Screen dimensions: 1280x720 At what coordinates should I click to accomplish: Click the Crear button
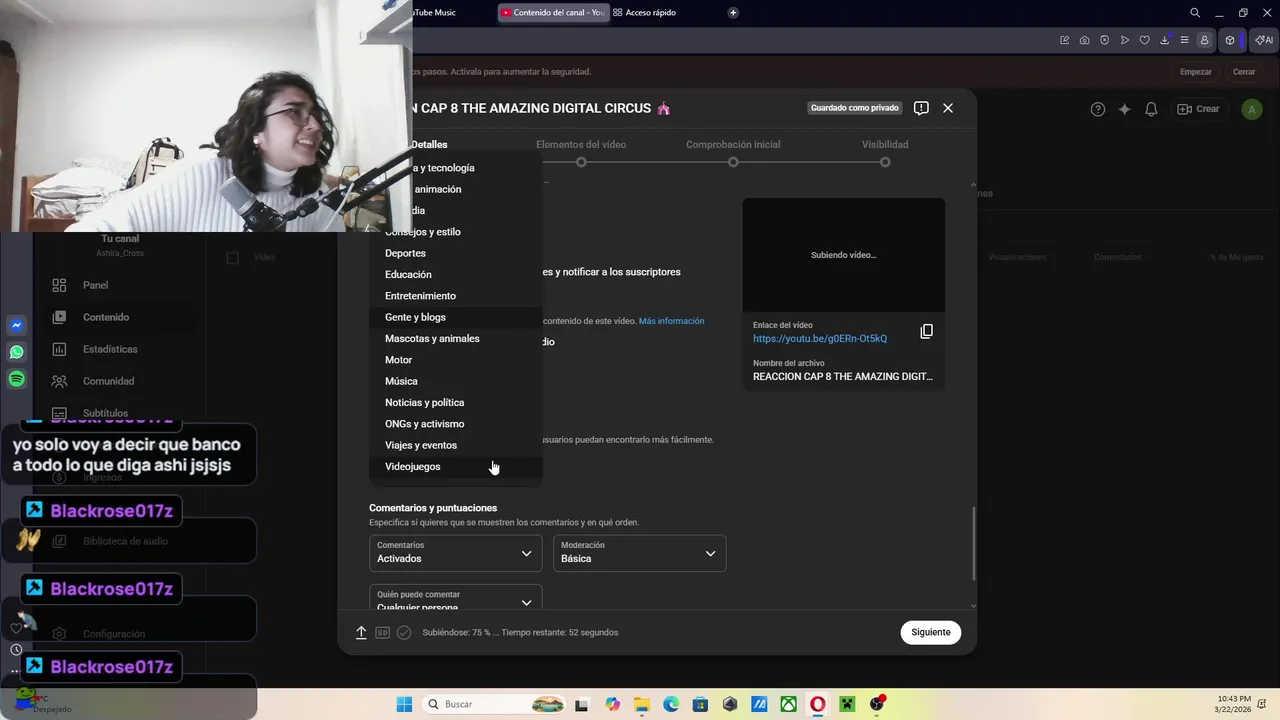[1198, 109]
